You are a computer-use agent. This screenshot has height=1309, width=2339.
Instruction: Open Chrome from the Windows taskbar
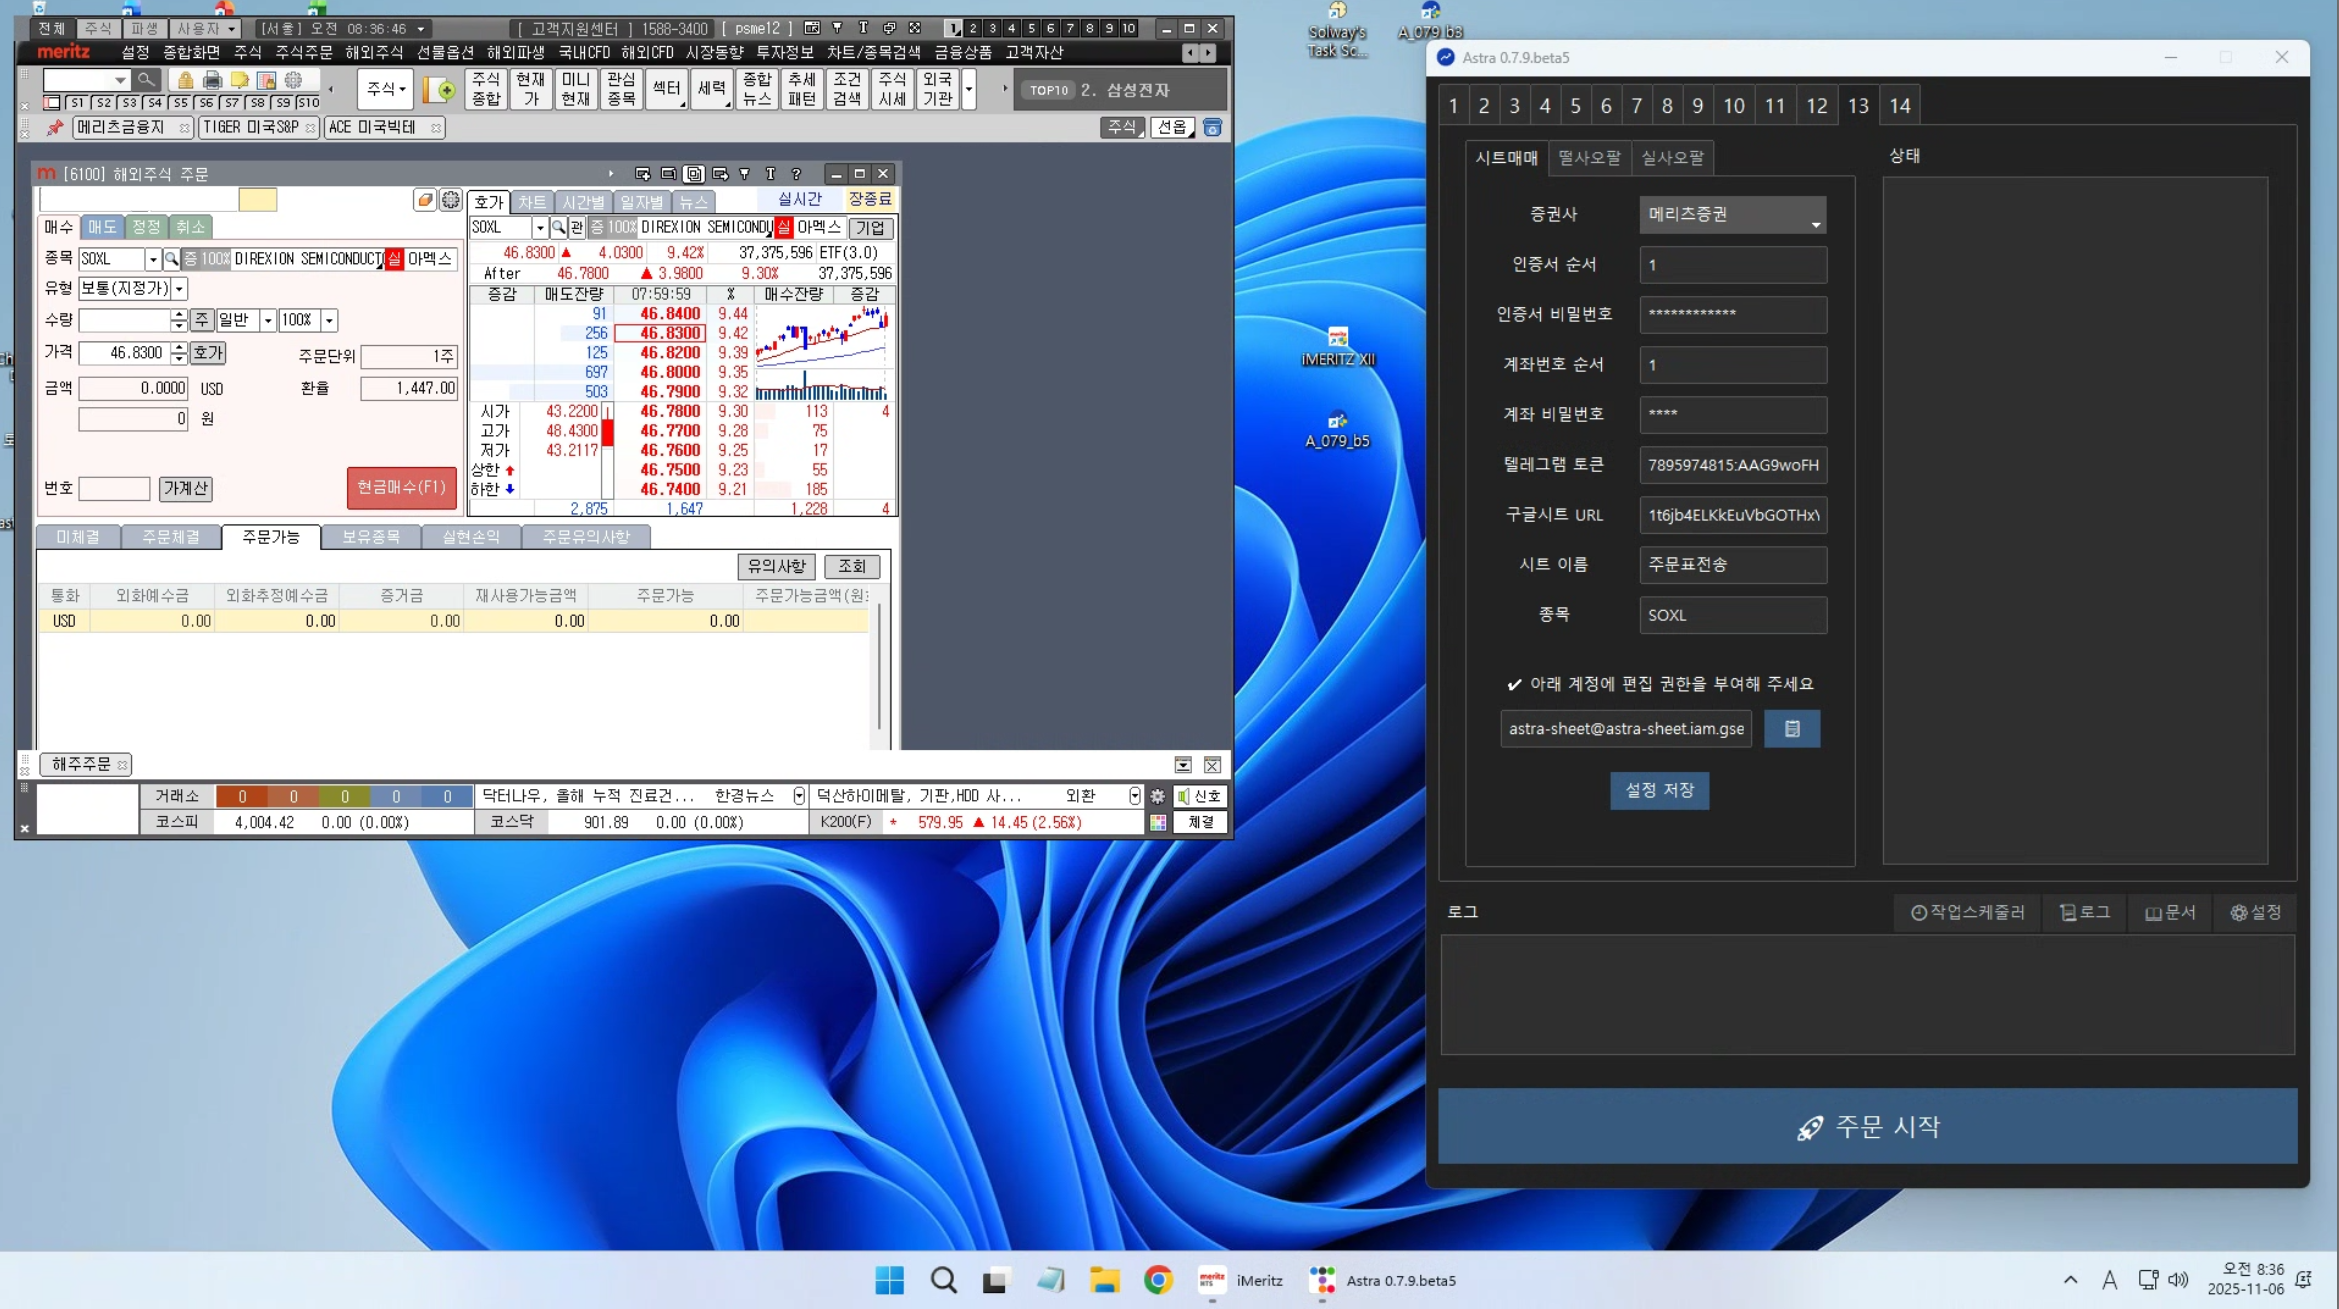1158,1280
